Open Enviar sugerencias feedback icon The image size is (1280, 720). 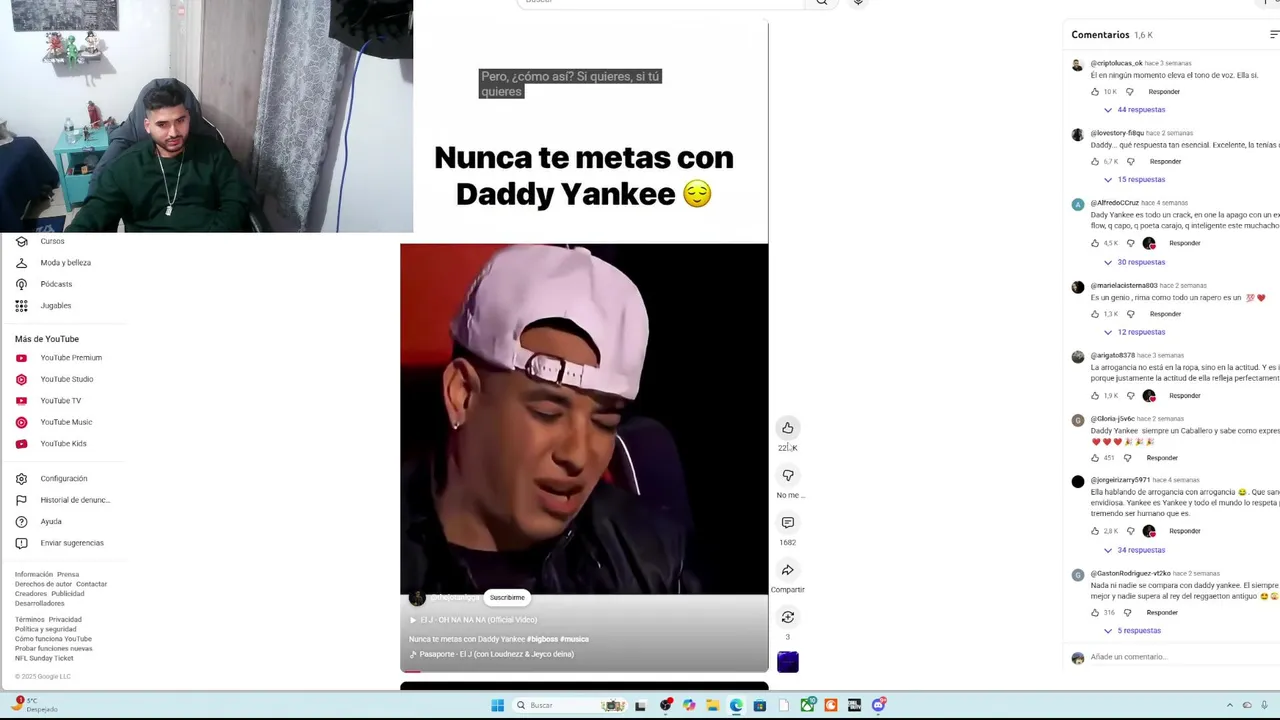(21, 543)
